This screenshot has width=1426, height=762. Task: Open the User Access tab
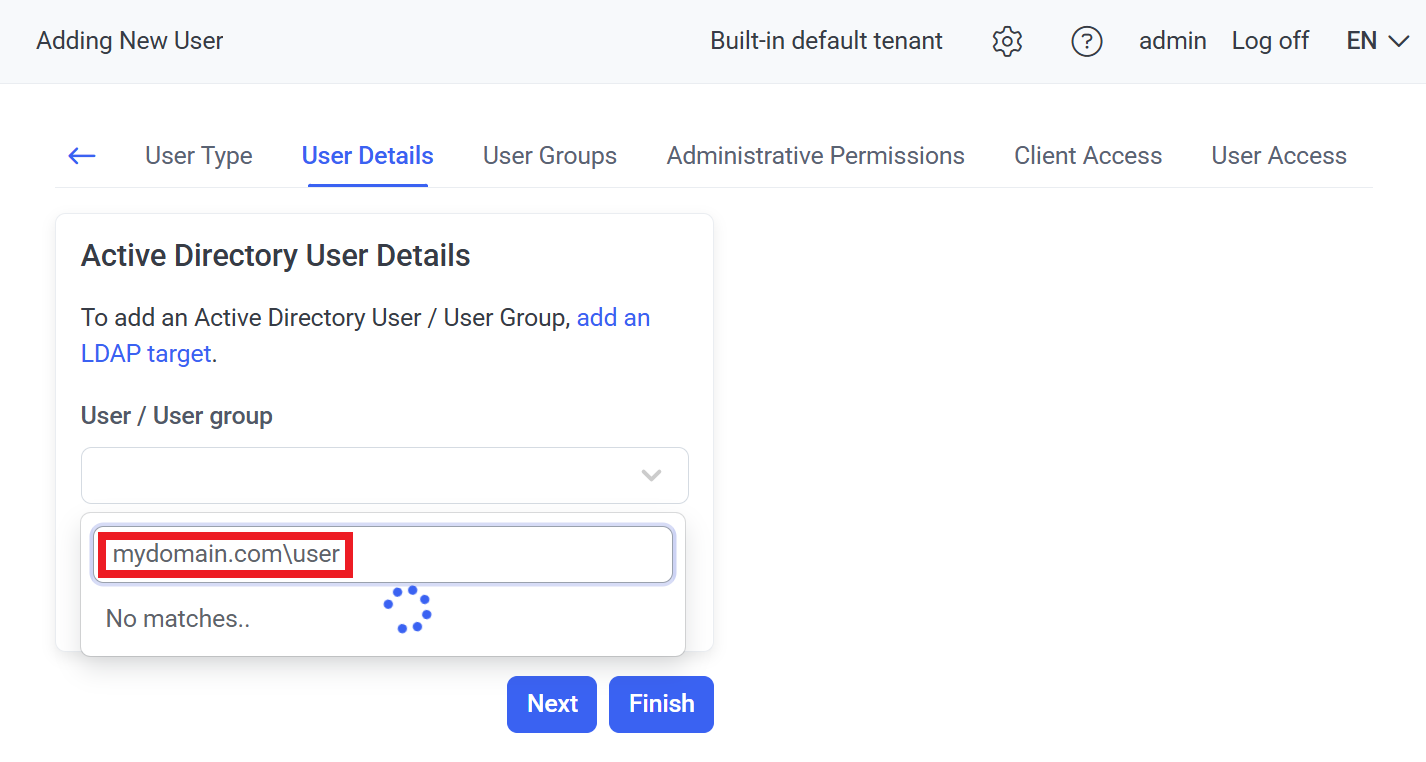click(x=1278, y=156)
